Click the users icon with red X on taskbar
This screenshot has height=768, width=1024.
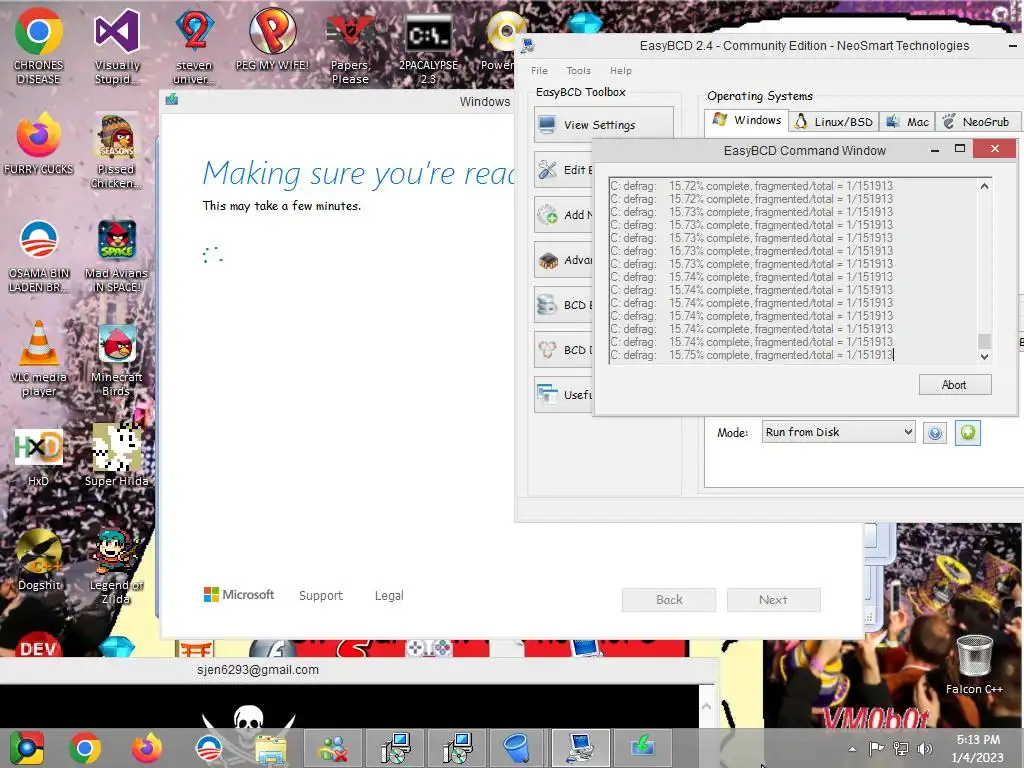(333, 748)
